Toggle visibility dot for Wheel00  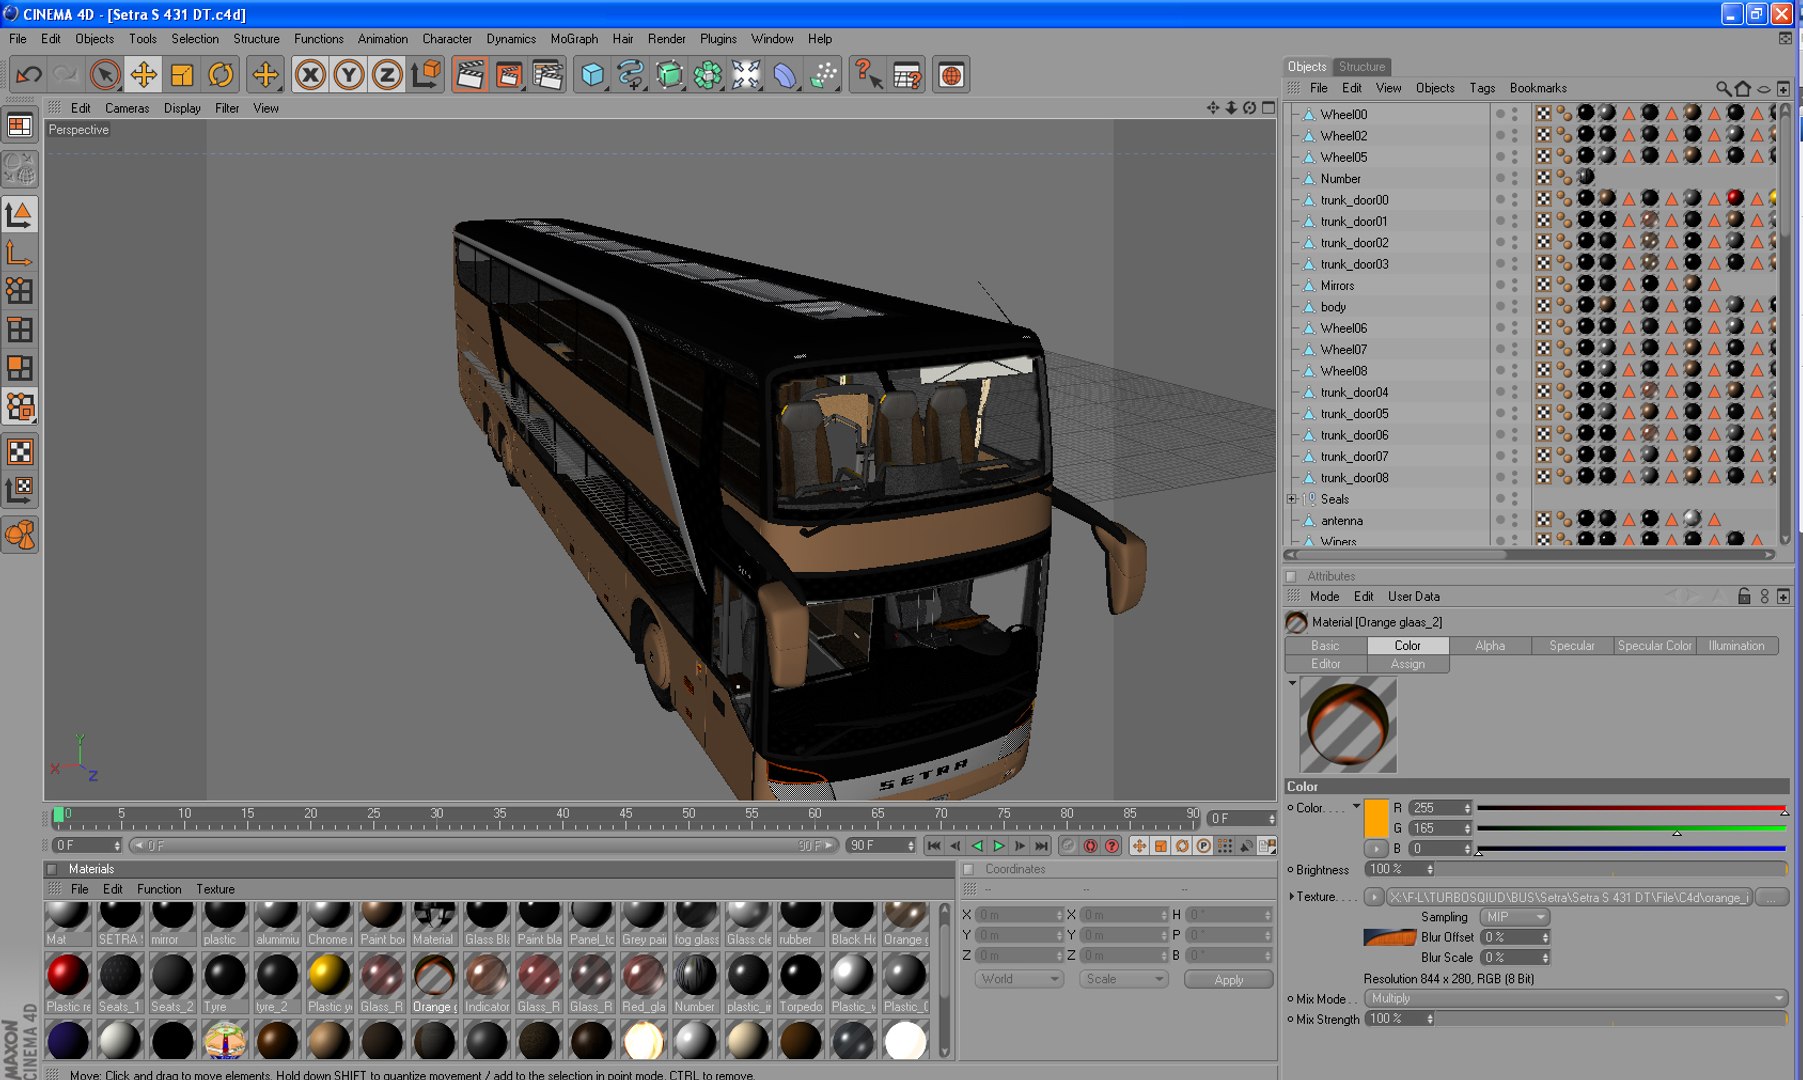pos(1500,114)
